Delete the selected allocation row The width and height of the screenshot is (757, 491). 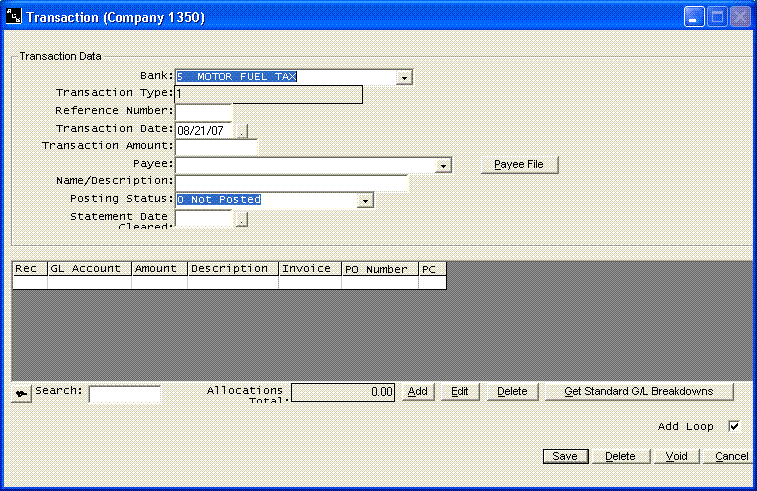click(x=512, y=392)
